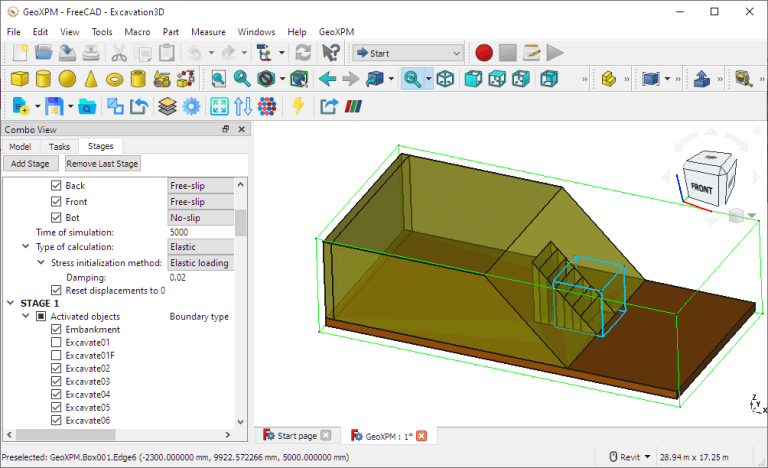Screen dimensions: 768x468
Task: Click the Time of simulation value field
Action: [x=200, y=232]
